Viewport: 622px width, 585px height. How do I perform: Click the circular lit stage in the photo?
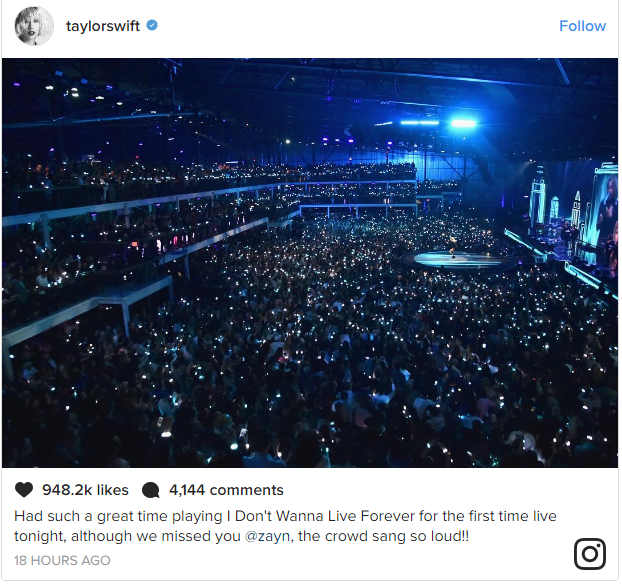click(x=458, y=259)
